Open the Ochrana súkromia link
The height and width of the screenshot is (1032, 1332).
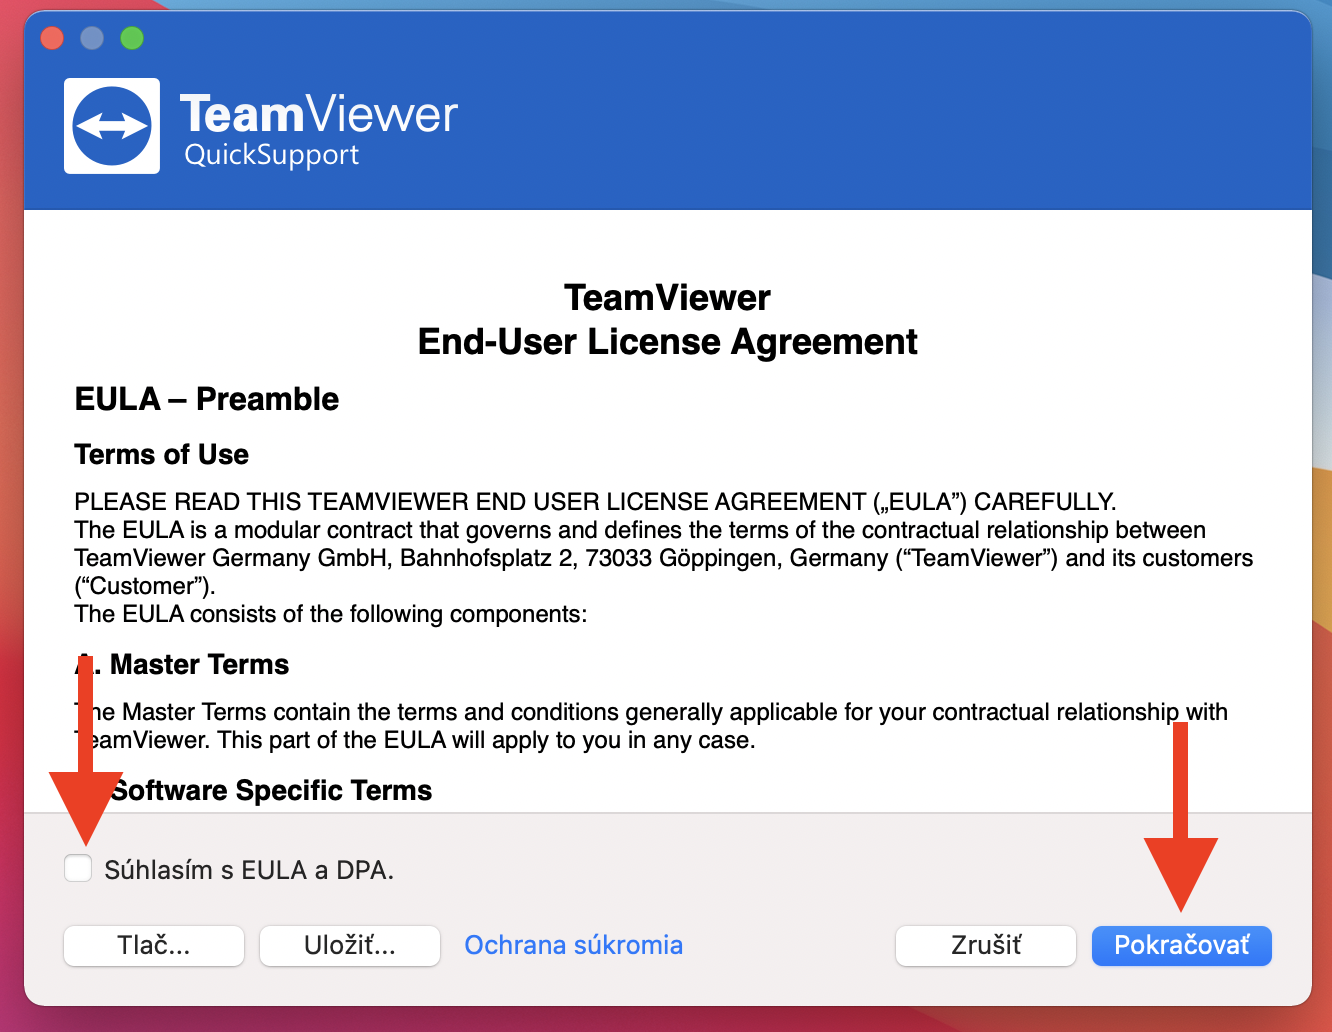[573, 945]
